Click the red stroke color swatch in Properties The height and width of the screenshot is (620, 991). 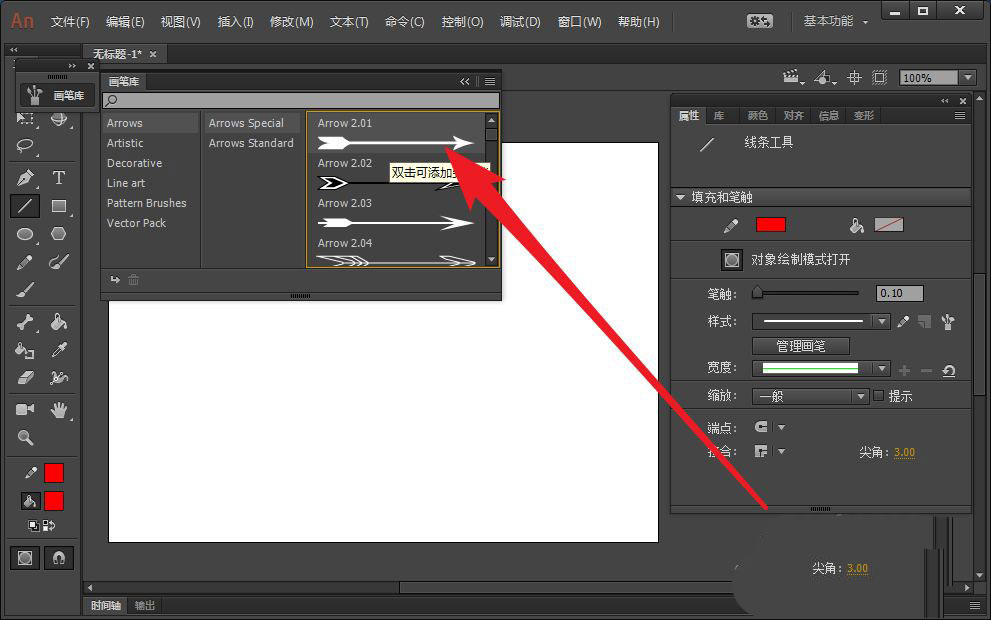770,225
